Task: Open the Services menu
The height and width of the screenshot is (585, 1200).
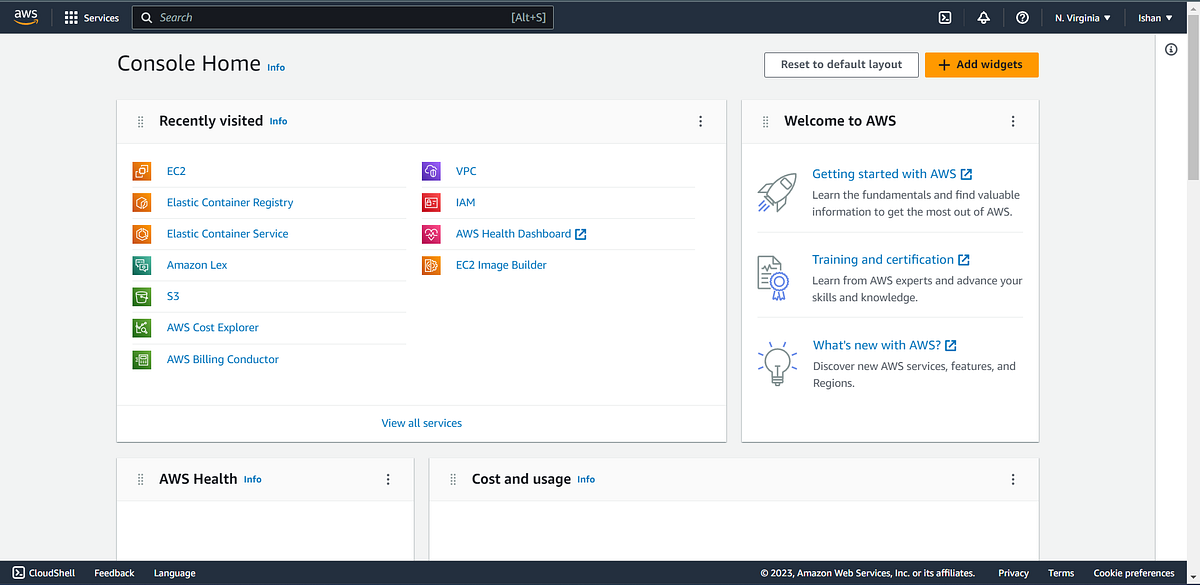Action: click(92, 17)
